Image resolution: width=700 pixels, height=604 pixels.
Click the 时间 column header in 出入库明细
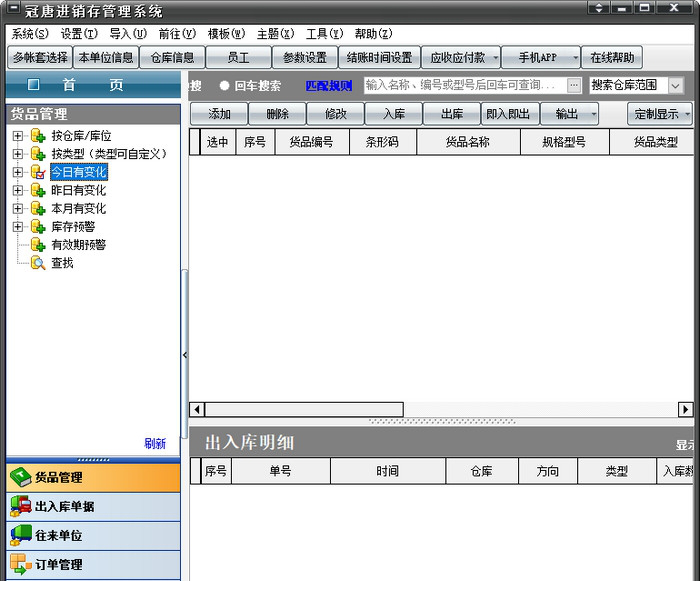click(388, 471)
